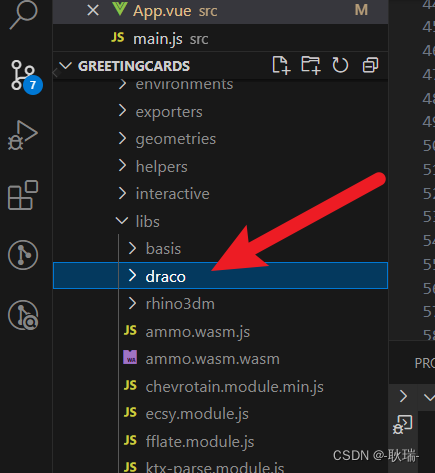Screen dimensions: 435x473
Task: Expand the interactive folder
Action: point(220,194)
